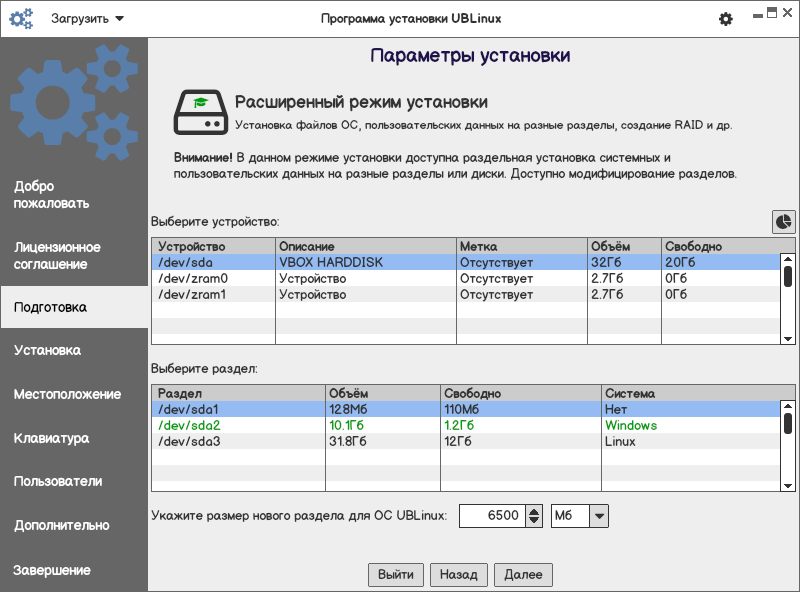Viewport: 800px width, 592px height.
Task: Select the Подготовка step in sidebar
Action: [x=74, y=307]
